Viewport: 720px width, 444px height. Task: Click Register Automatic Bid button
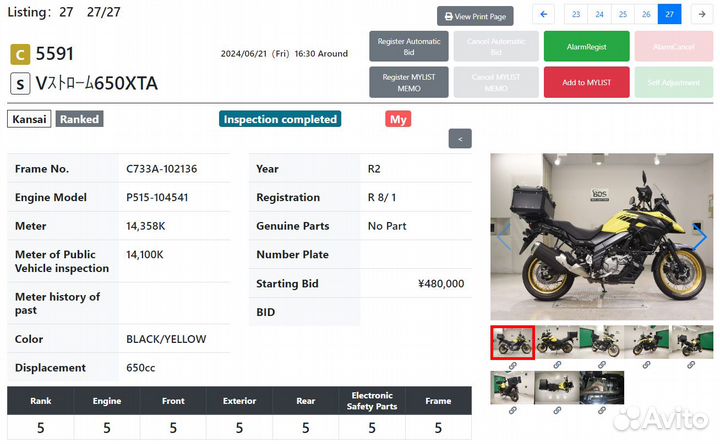409,46
